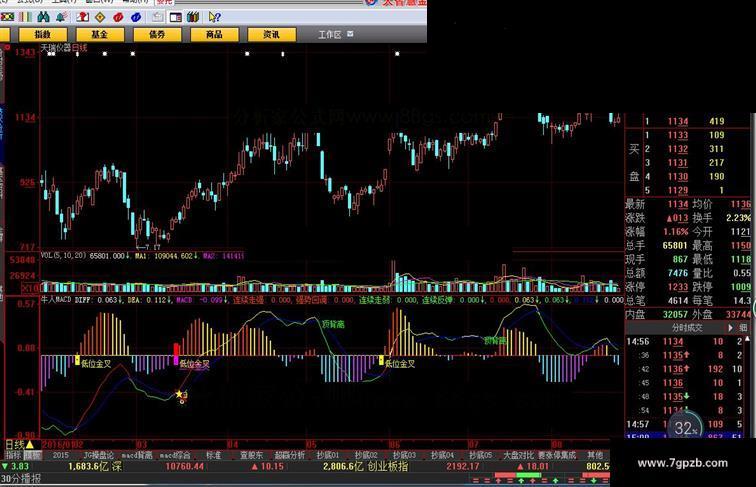The height and width of the screenshot is (487, 756).
Task: Click the scroll-up arrow in trades list
Action: pyautogui.click(x=747, y=339)
